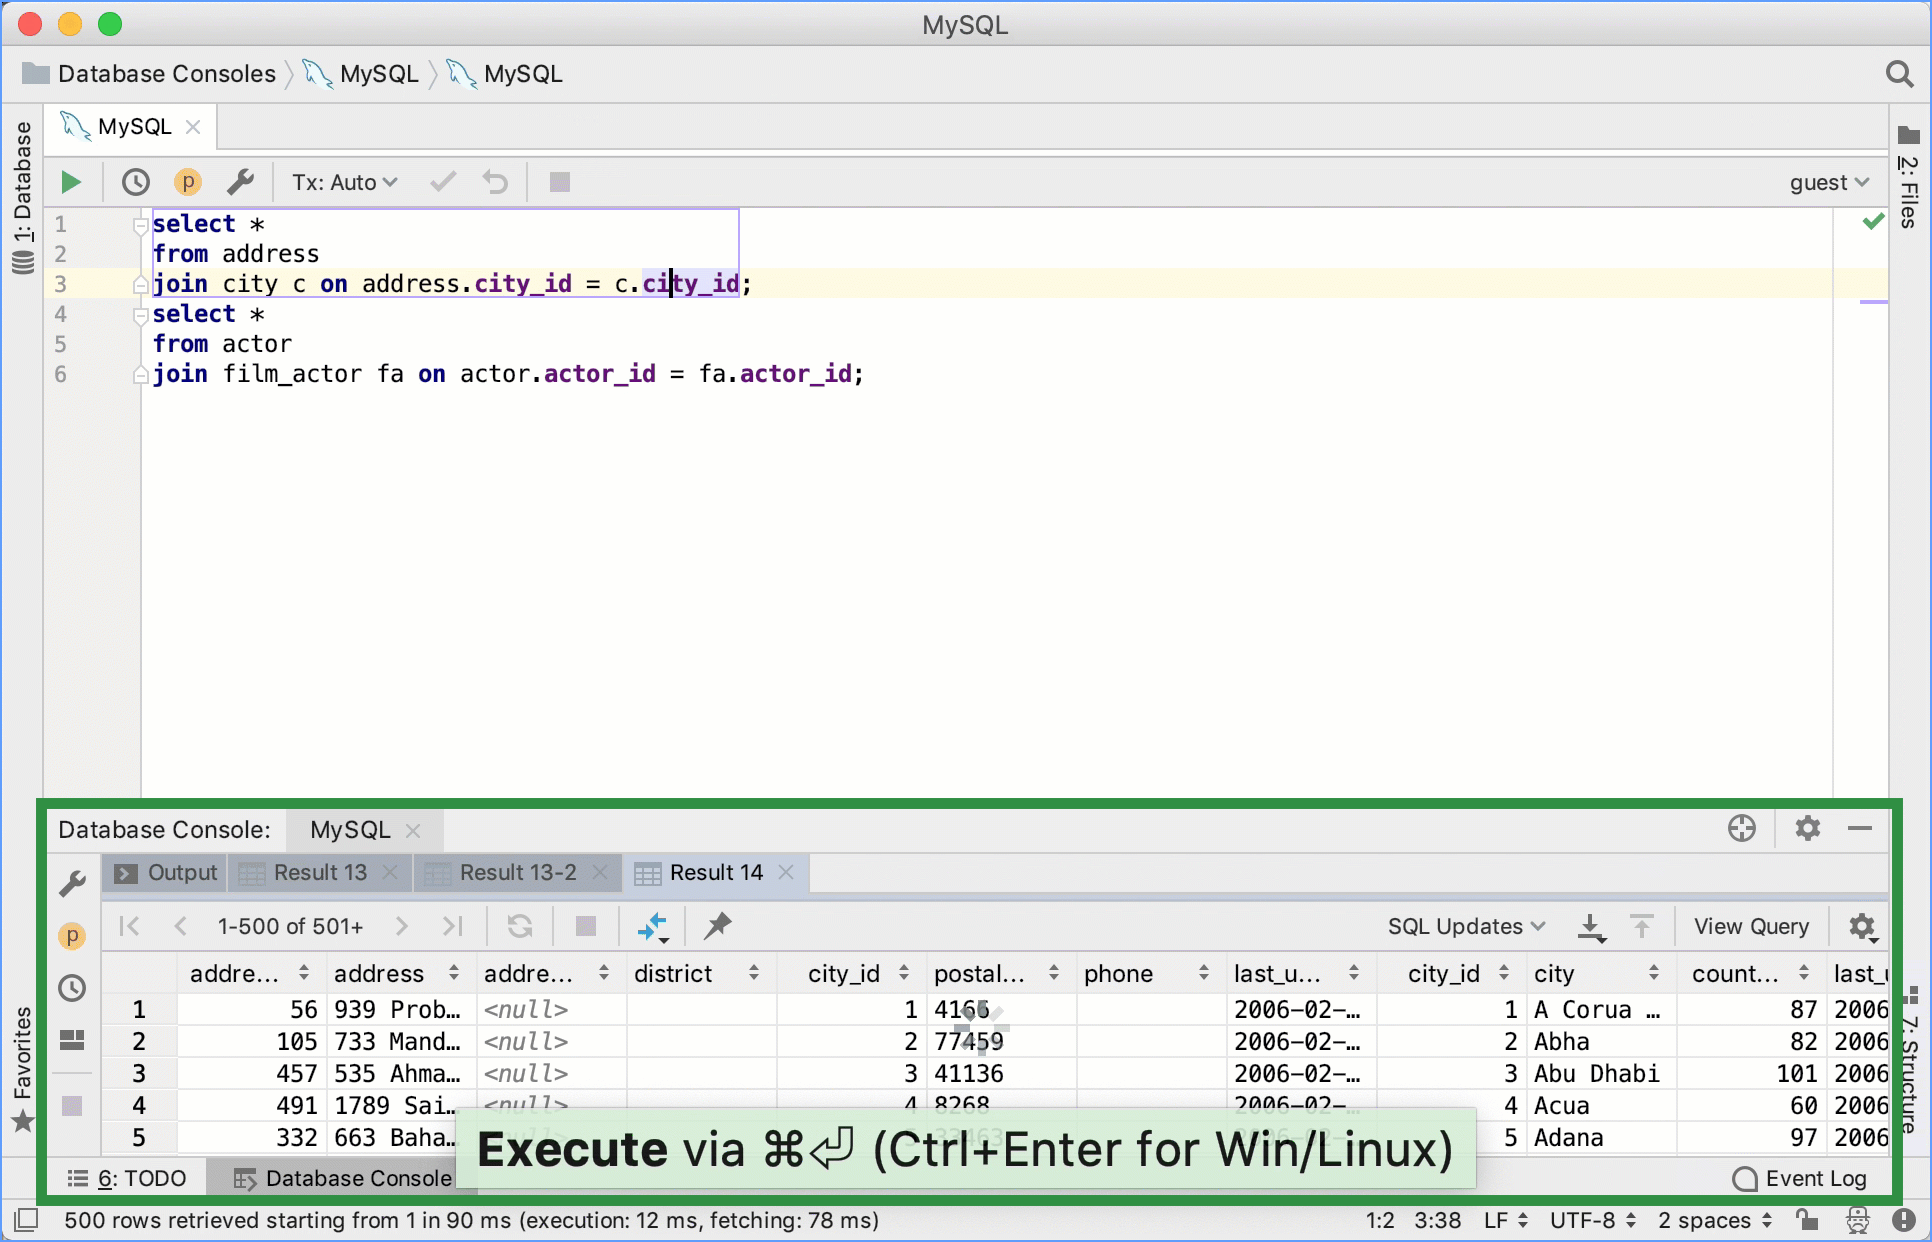Close the MySQL editor tab
Viewport: 1932px width, 1242px height.
193,127
